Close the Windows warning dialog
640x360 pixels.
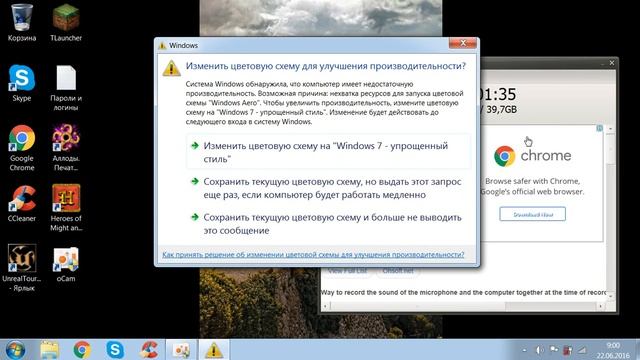[462, 43]
